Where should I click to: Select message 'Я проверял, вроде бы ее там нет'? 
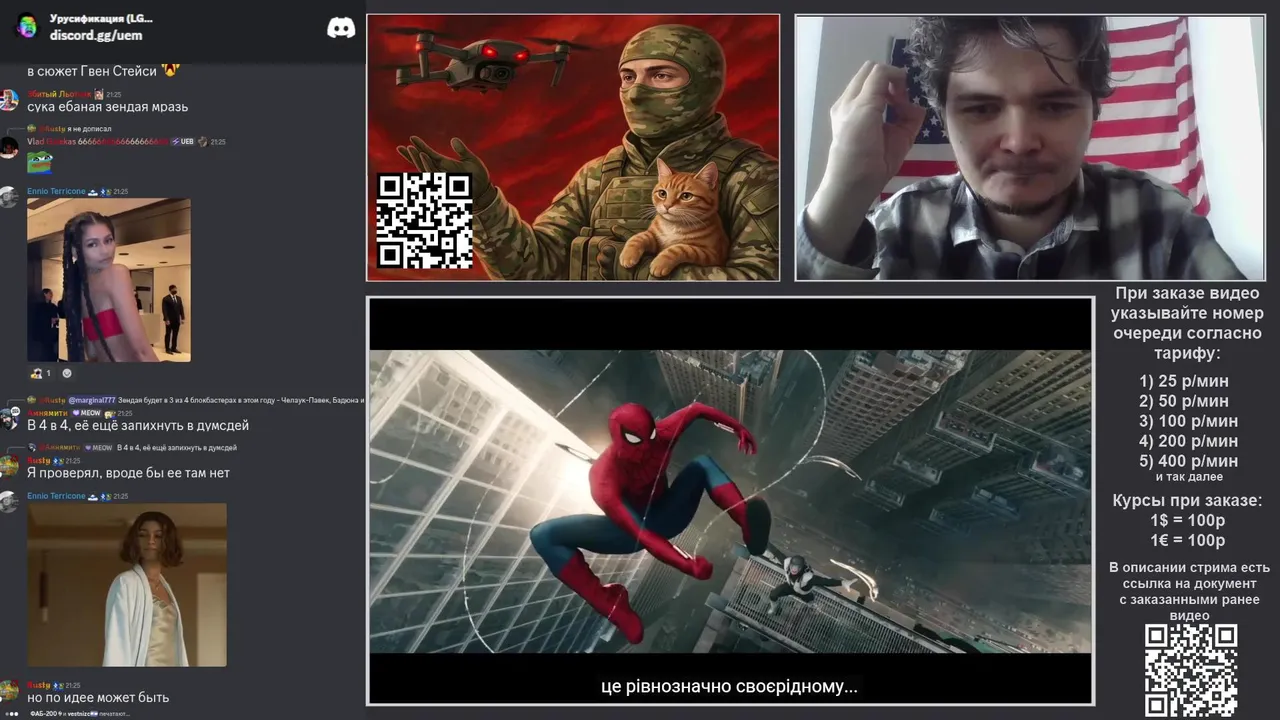128,472
